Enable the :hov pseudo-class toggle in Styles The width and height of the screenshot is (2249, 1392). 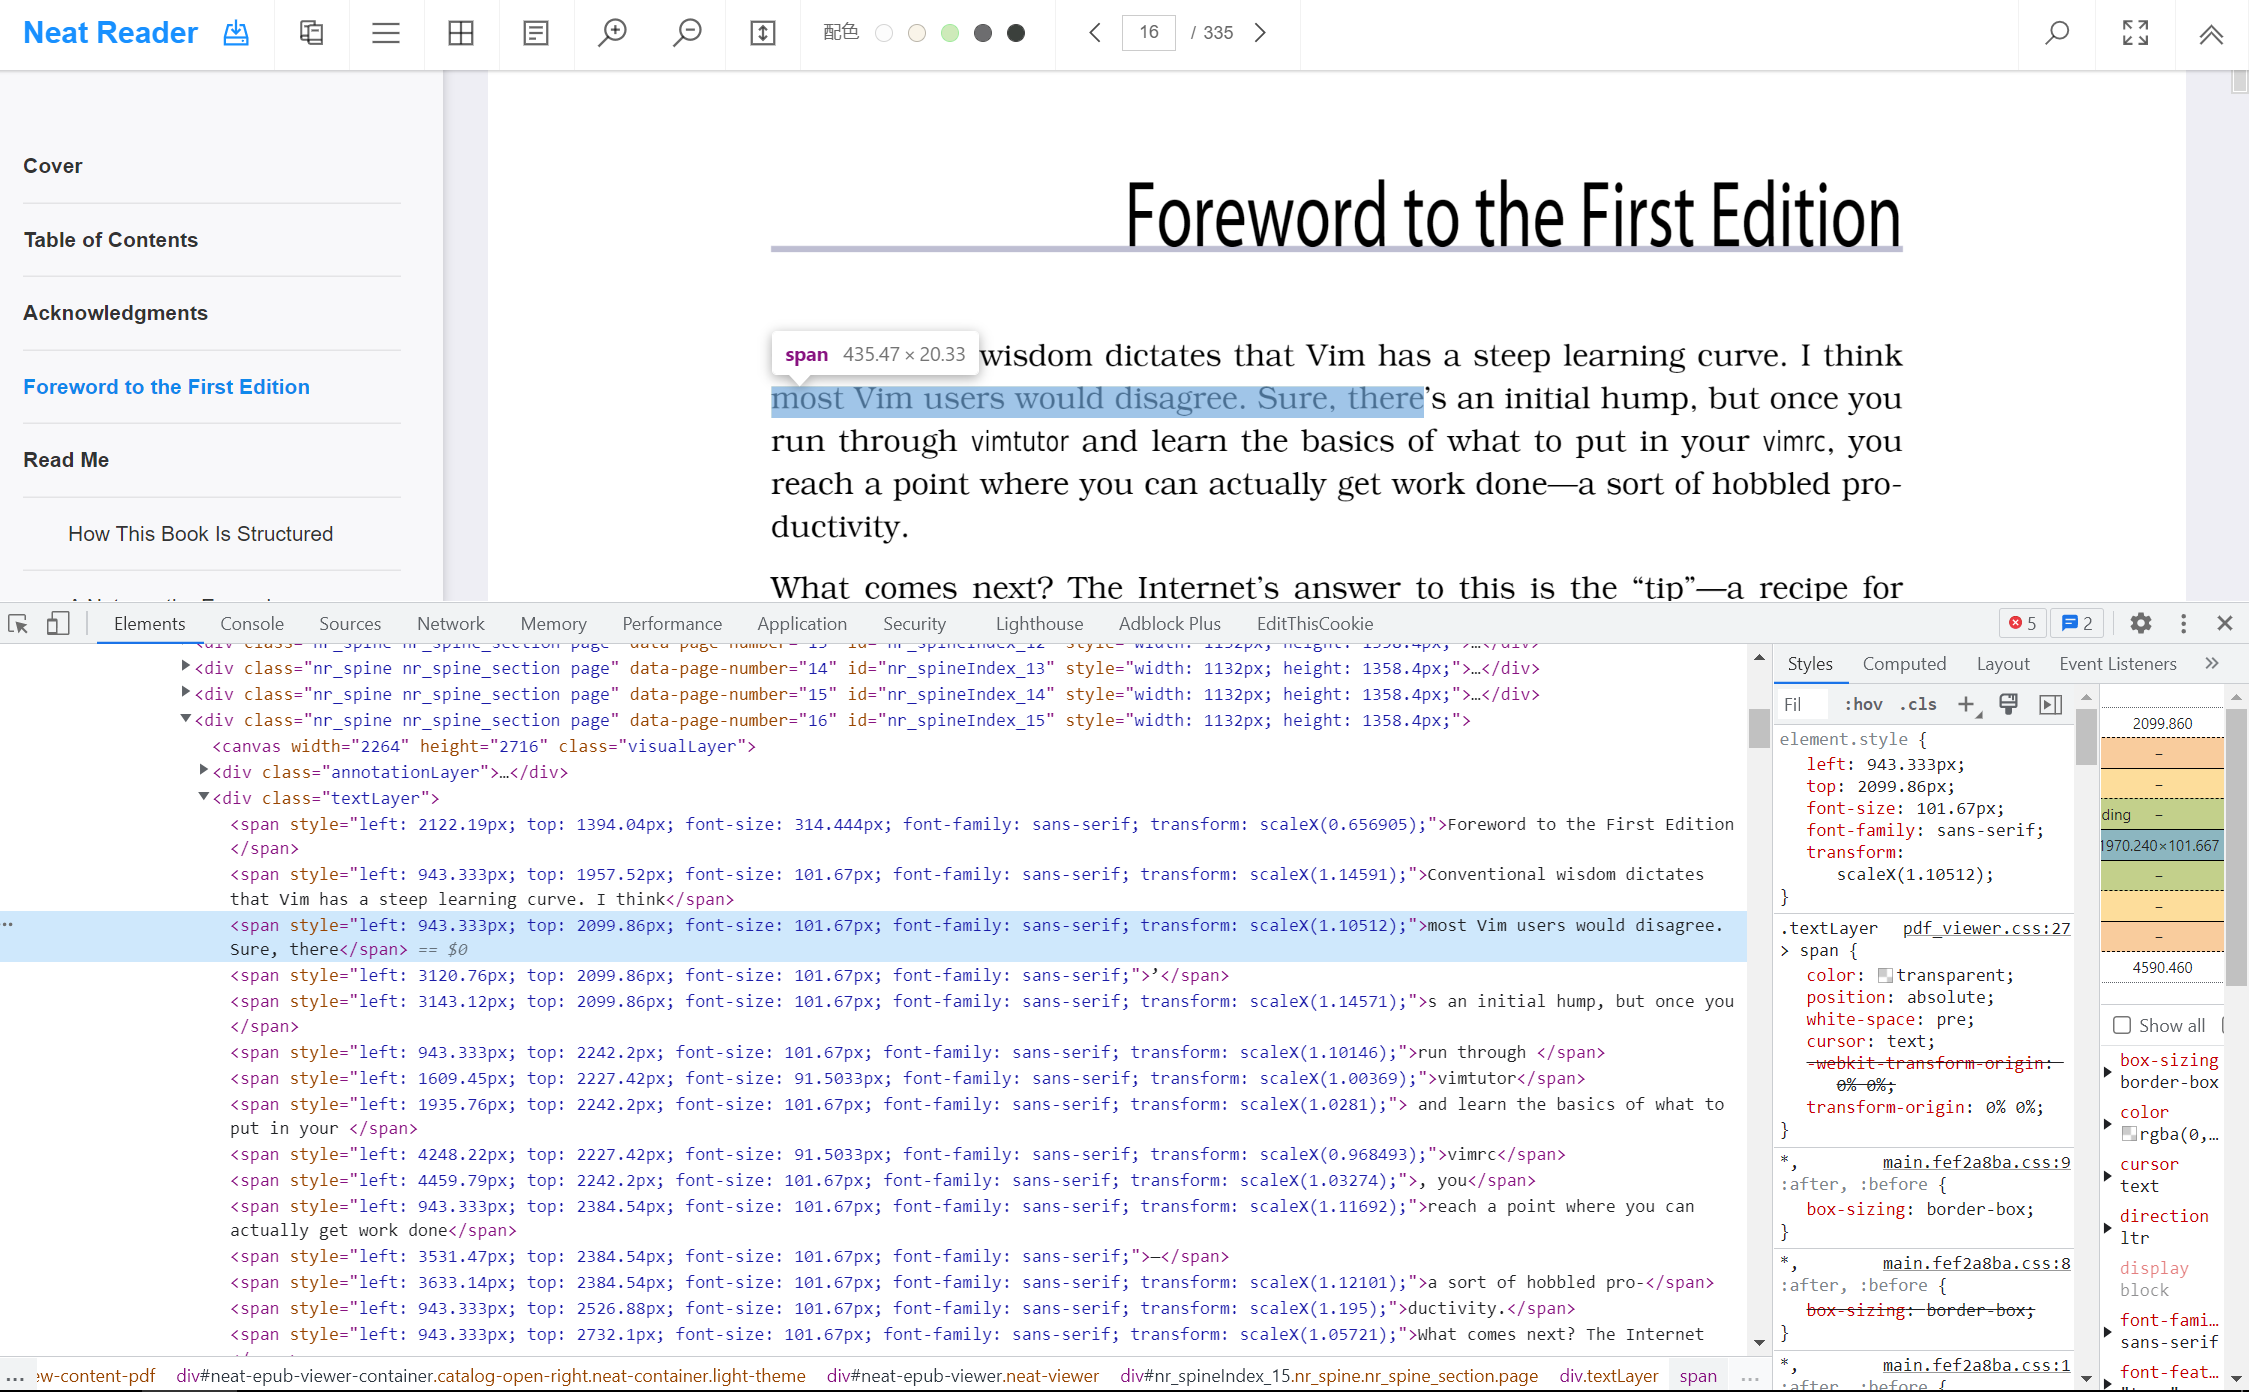(1863, 704)
